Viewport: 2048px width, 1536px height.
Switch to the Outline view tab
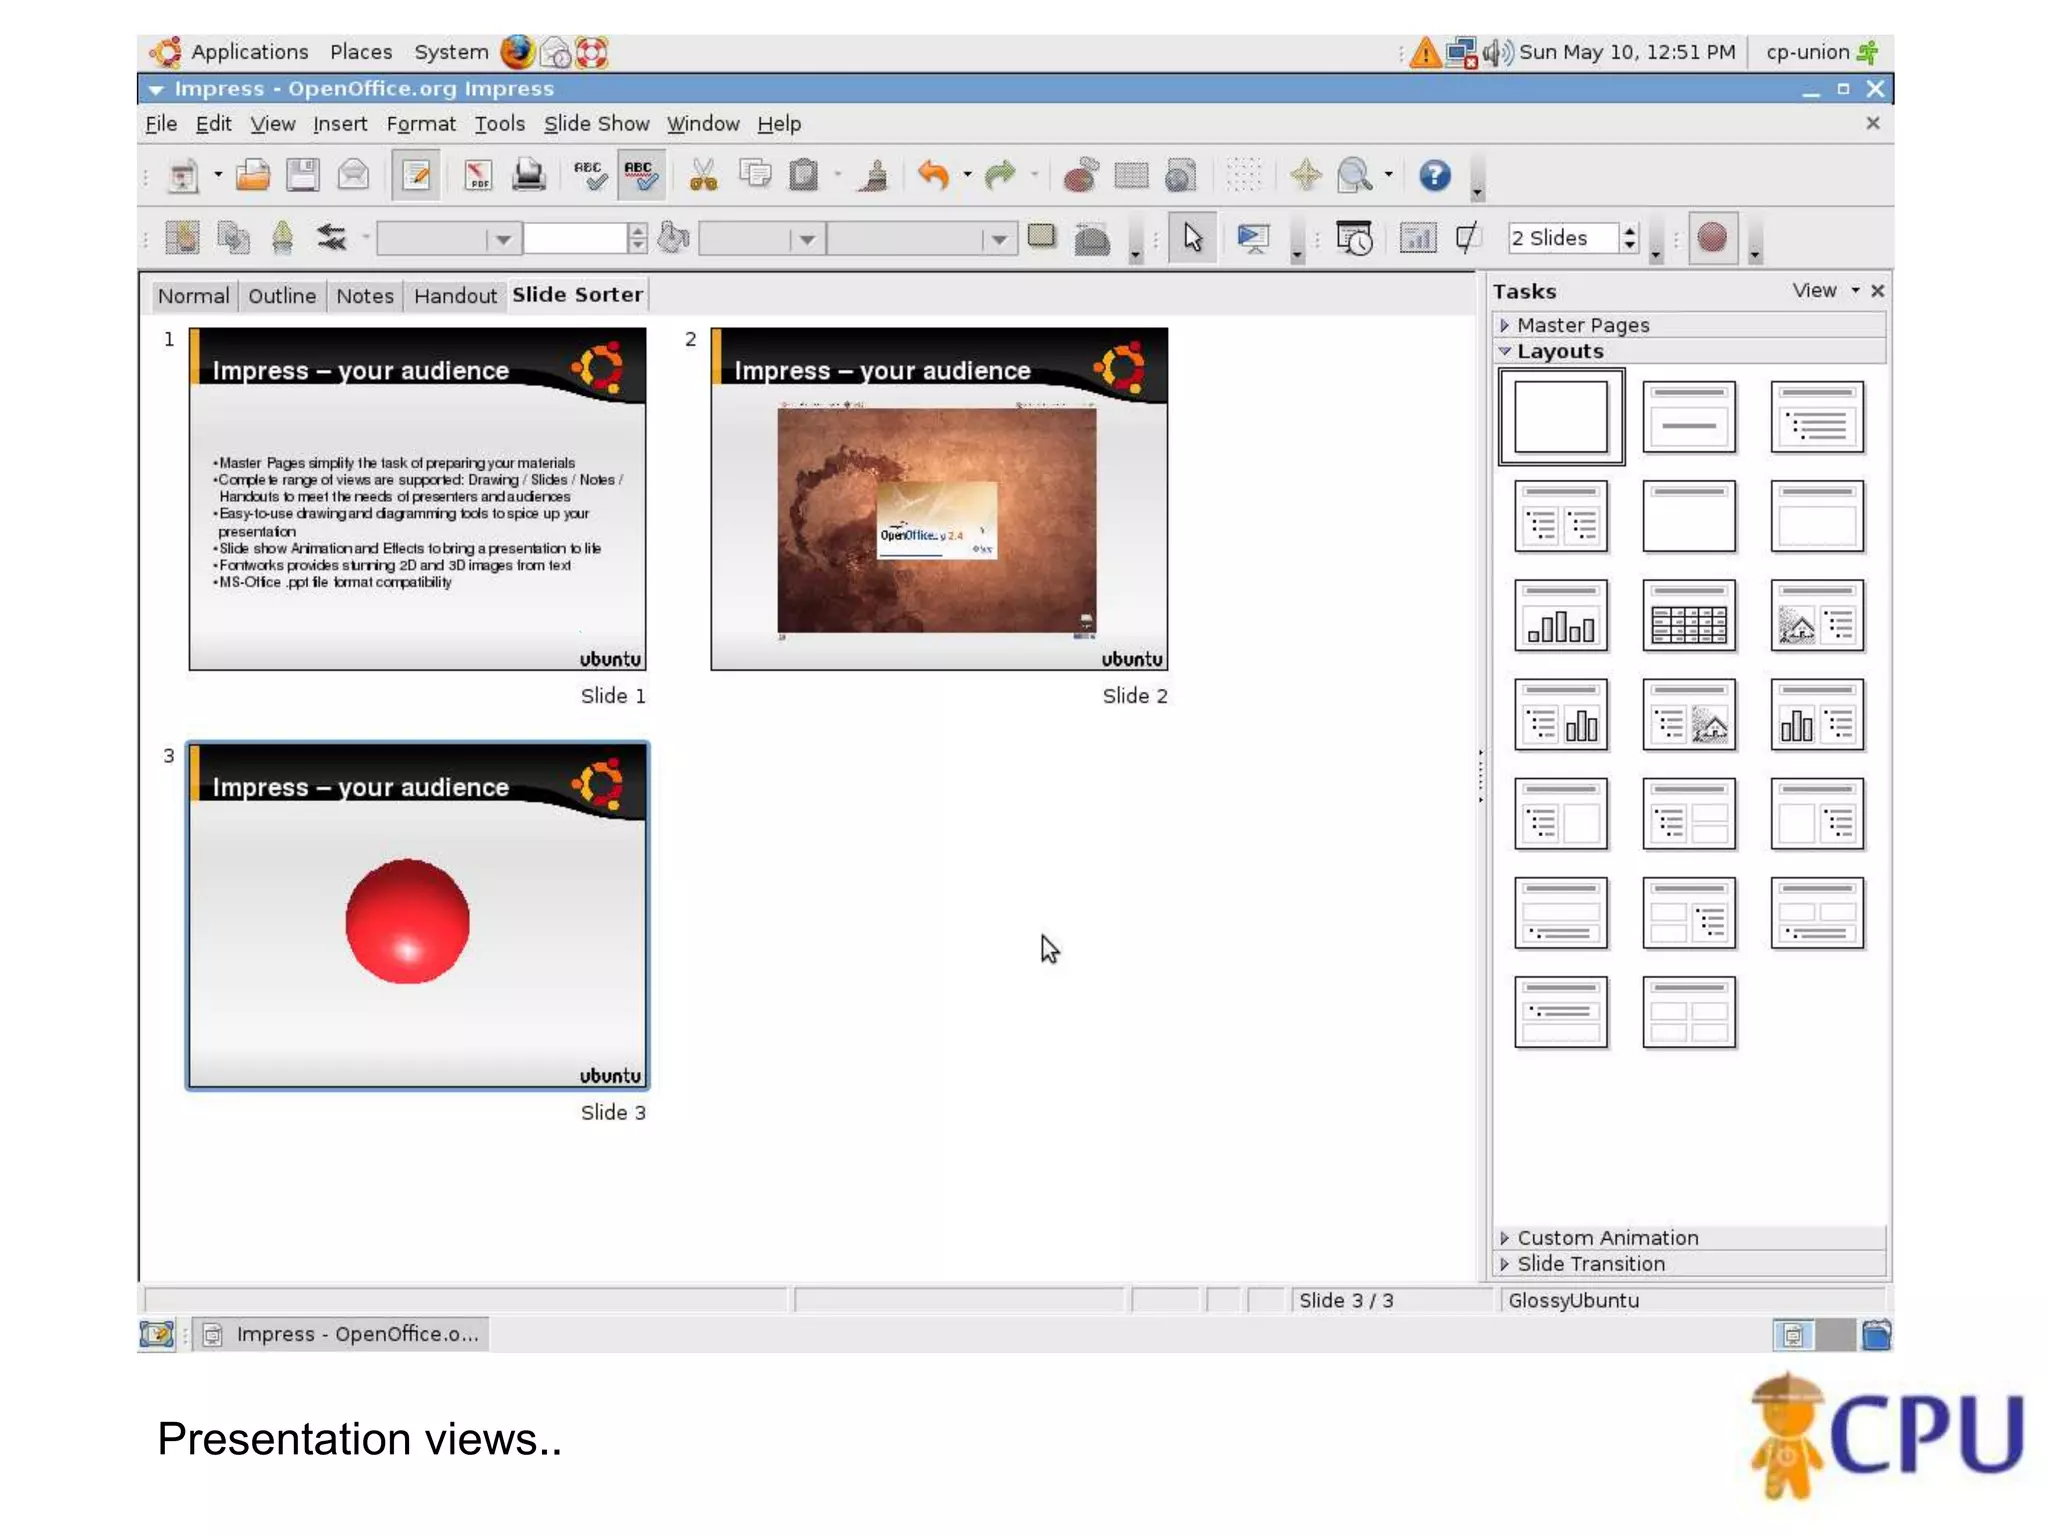(281, 296)
